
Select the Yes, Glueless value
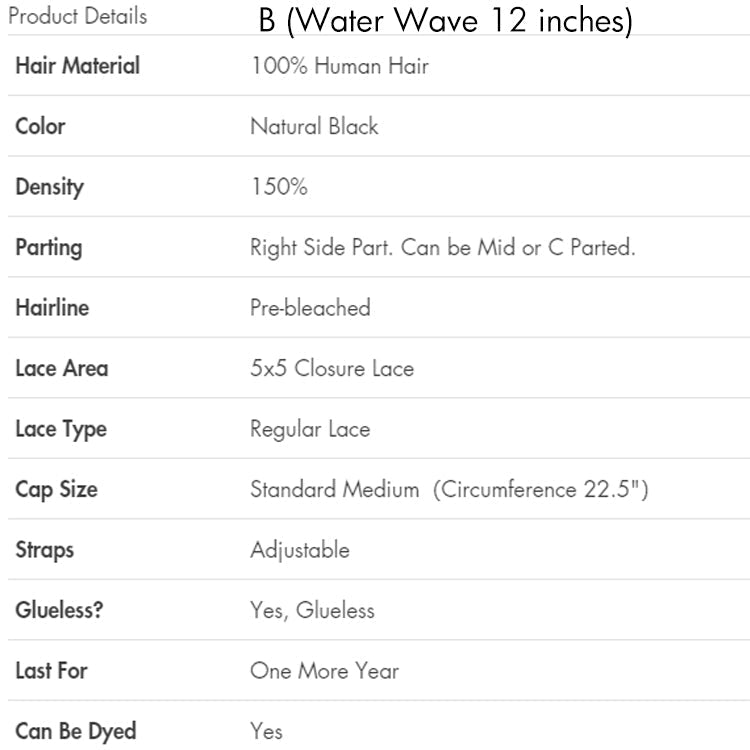[313, 611]
